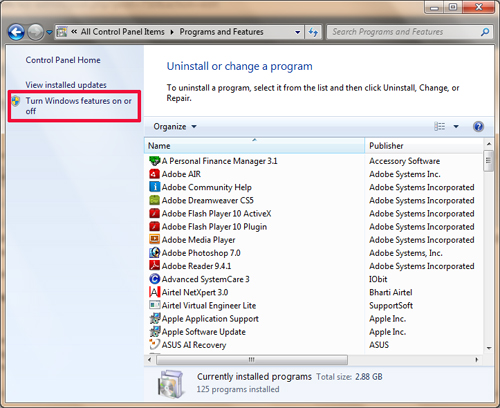
Task: Open Control Panel Home link
Action: tap(63, 60)
